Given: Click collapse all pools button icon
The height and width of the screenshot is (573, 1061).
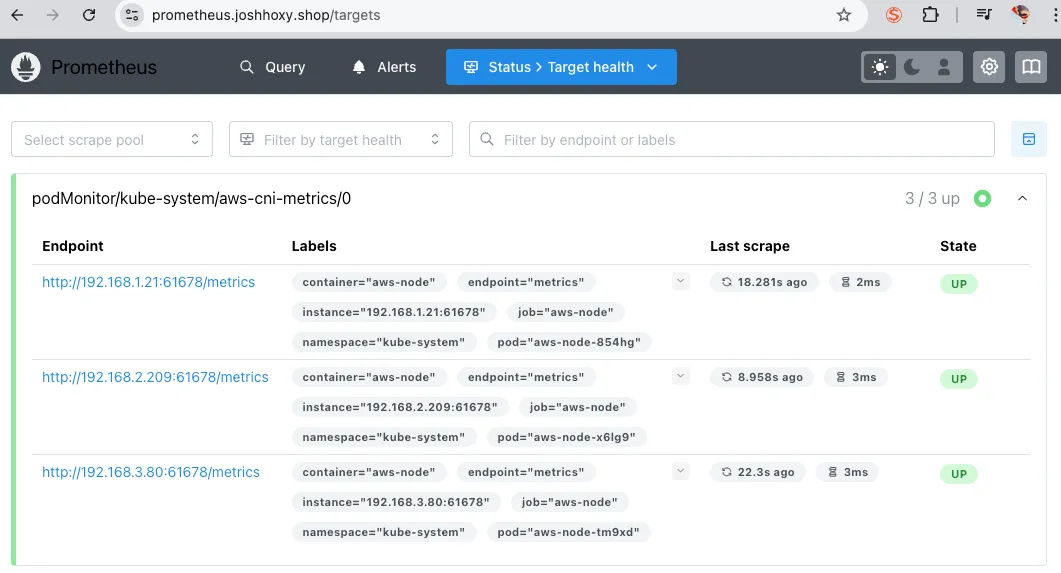Looking at the screenshot, I should (x=1029, y=139).
